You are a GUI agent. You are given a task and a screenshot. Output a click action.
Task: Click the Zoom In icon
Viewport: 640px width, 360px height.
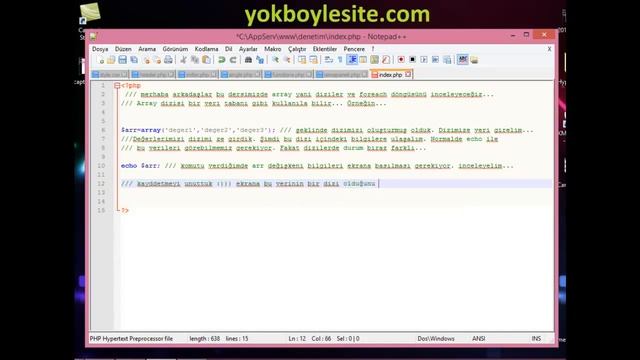coord(275,60)
